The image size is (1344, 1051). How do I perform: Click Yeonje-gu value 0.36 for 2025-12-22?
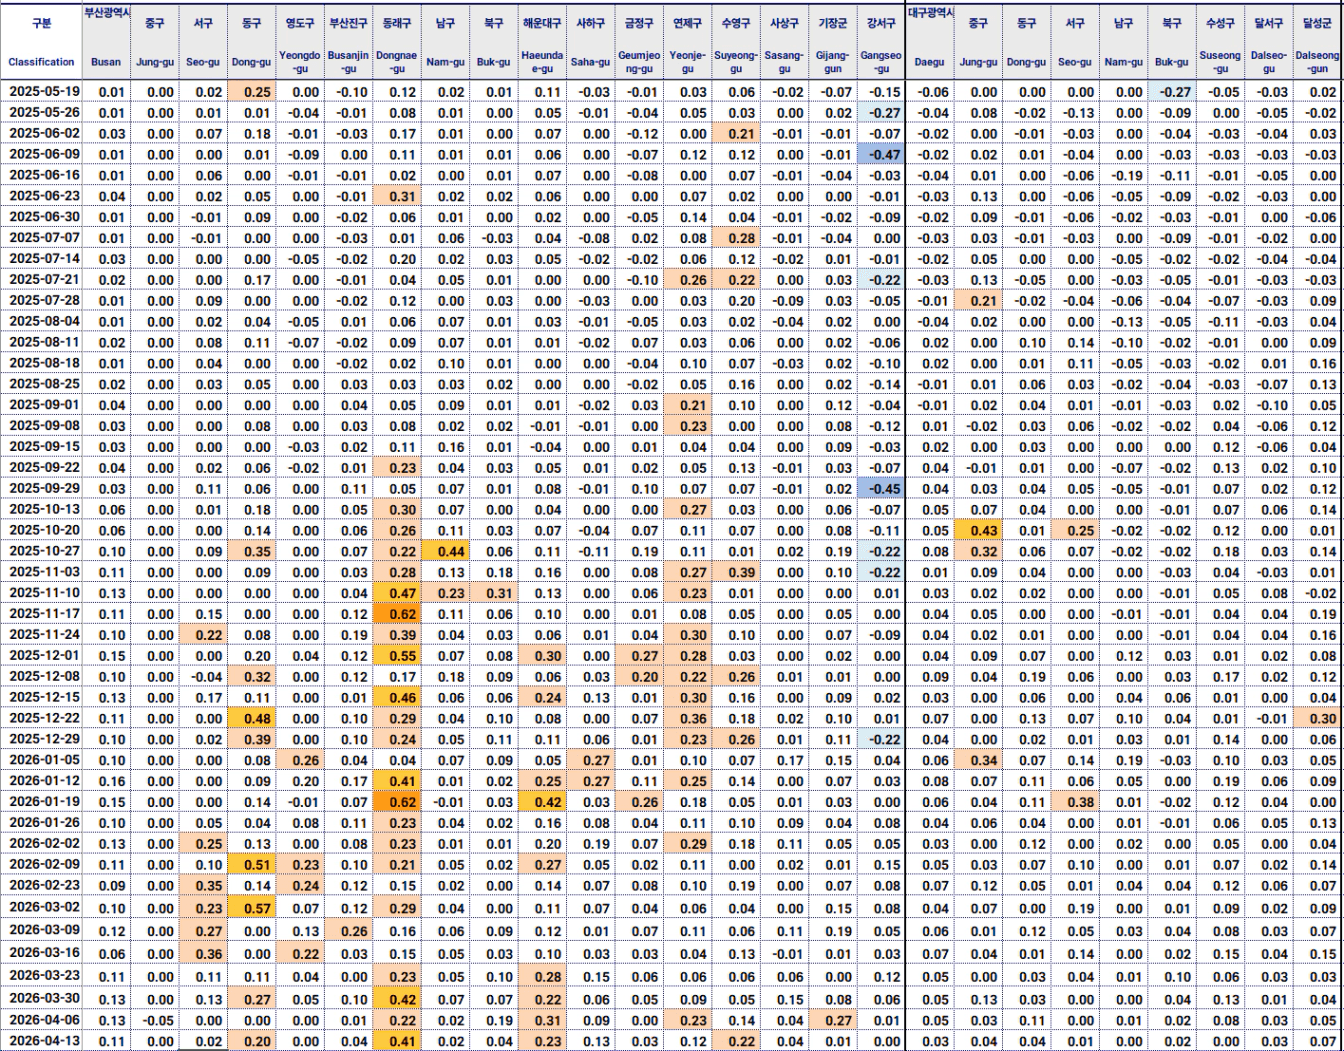[x=688, y=719]
